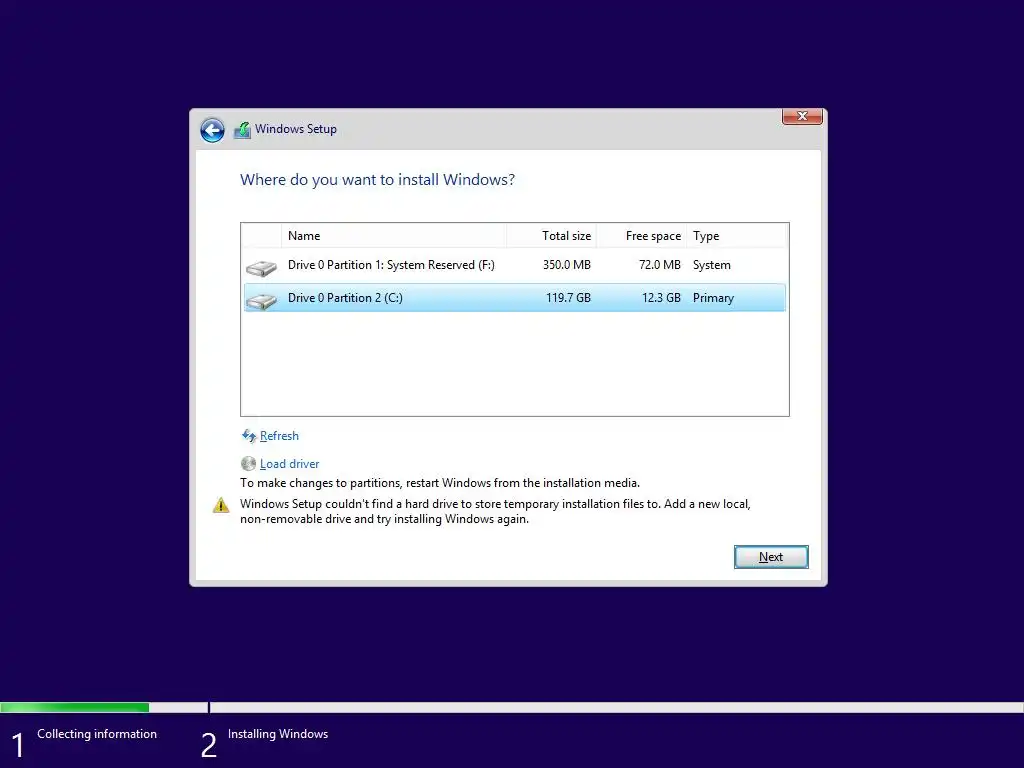Image resolution: width=1024 pixels, height=768 pixels.
Task: Click the green installation progress bar
Action: tap(74, 708)
